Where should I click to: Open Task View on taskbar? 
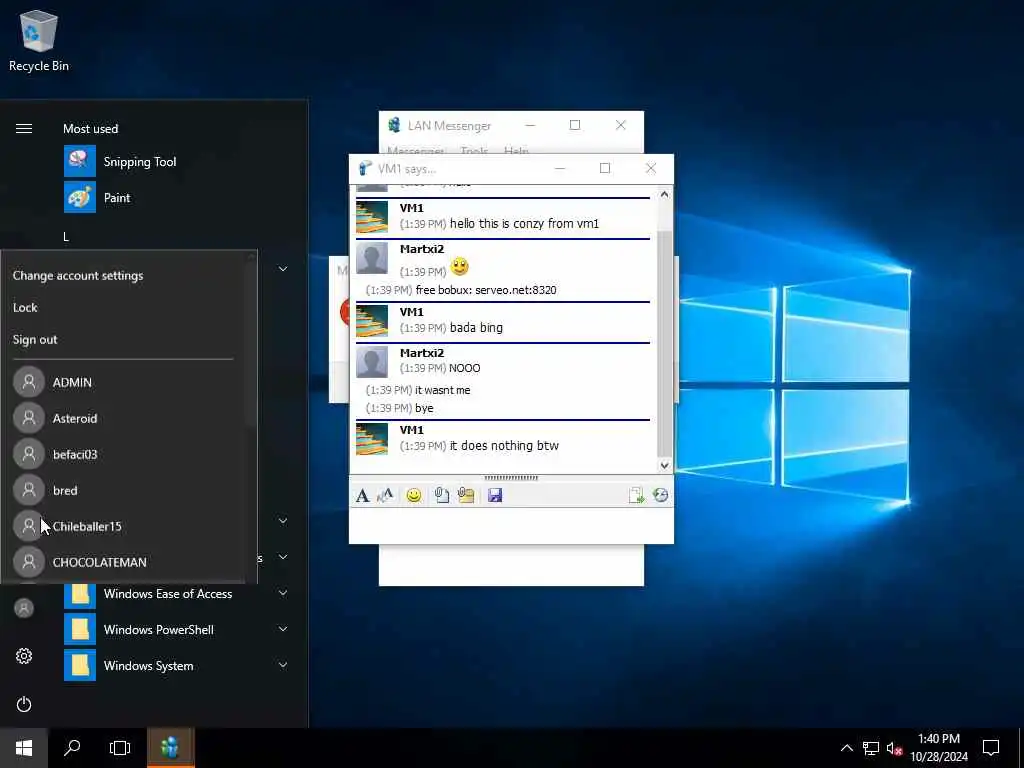(120, 748)
